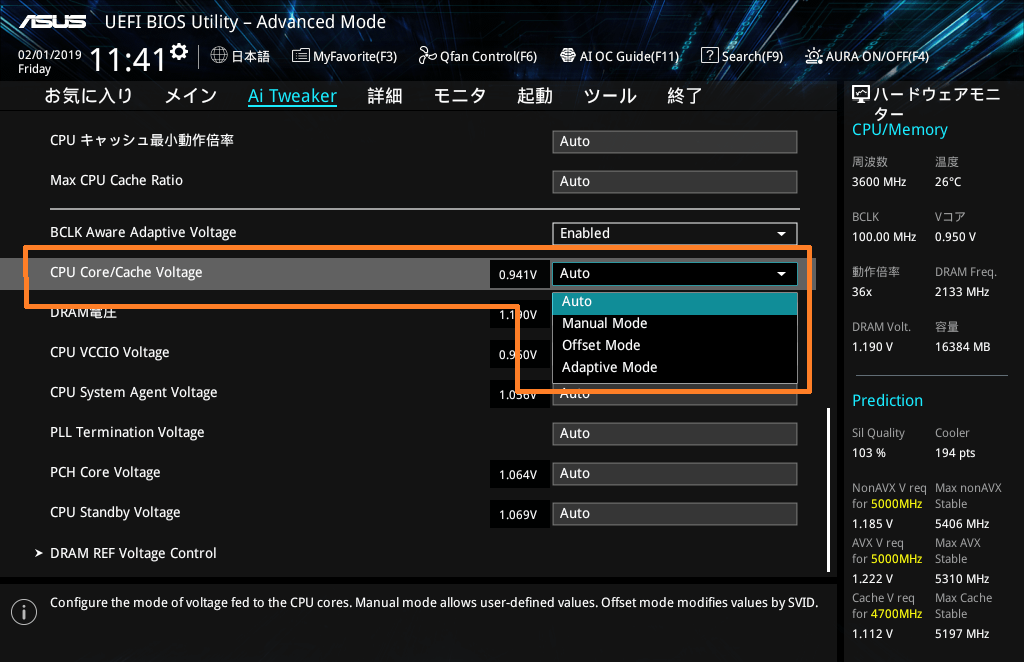Go to the モニタ tab
The height and width of the screenshot is (662, 1024).
[x=460, y=96]
